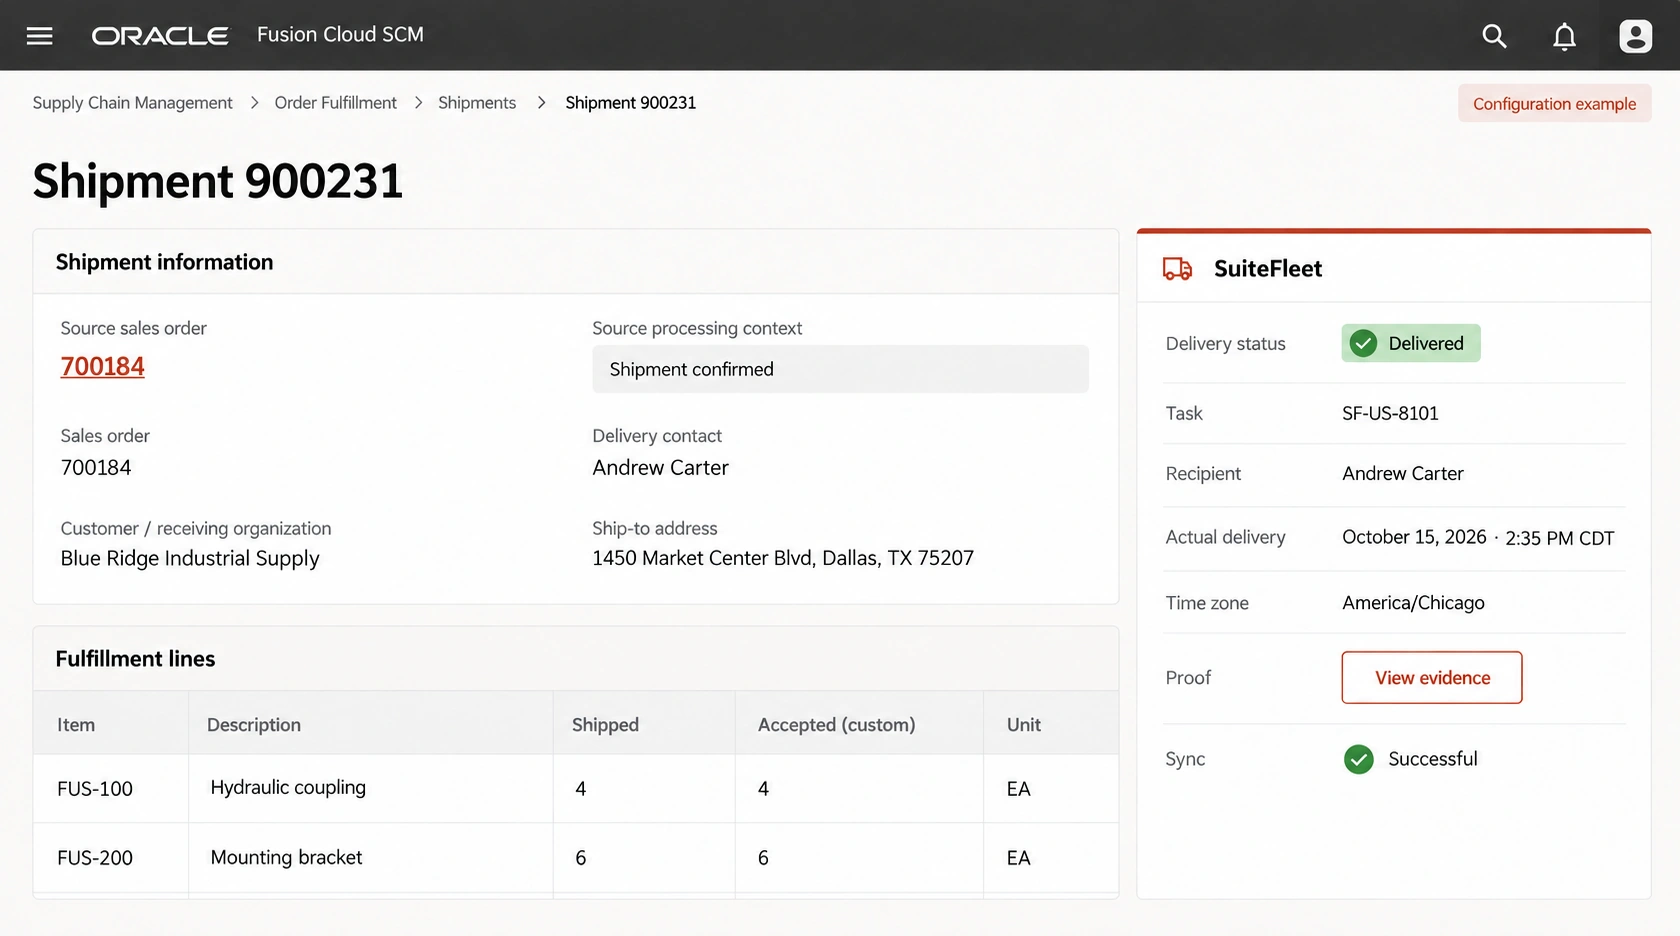Click Shipment 900231 breadcrumb
The image size is (1680, 936).
(630, 103)
